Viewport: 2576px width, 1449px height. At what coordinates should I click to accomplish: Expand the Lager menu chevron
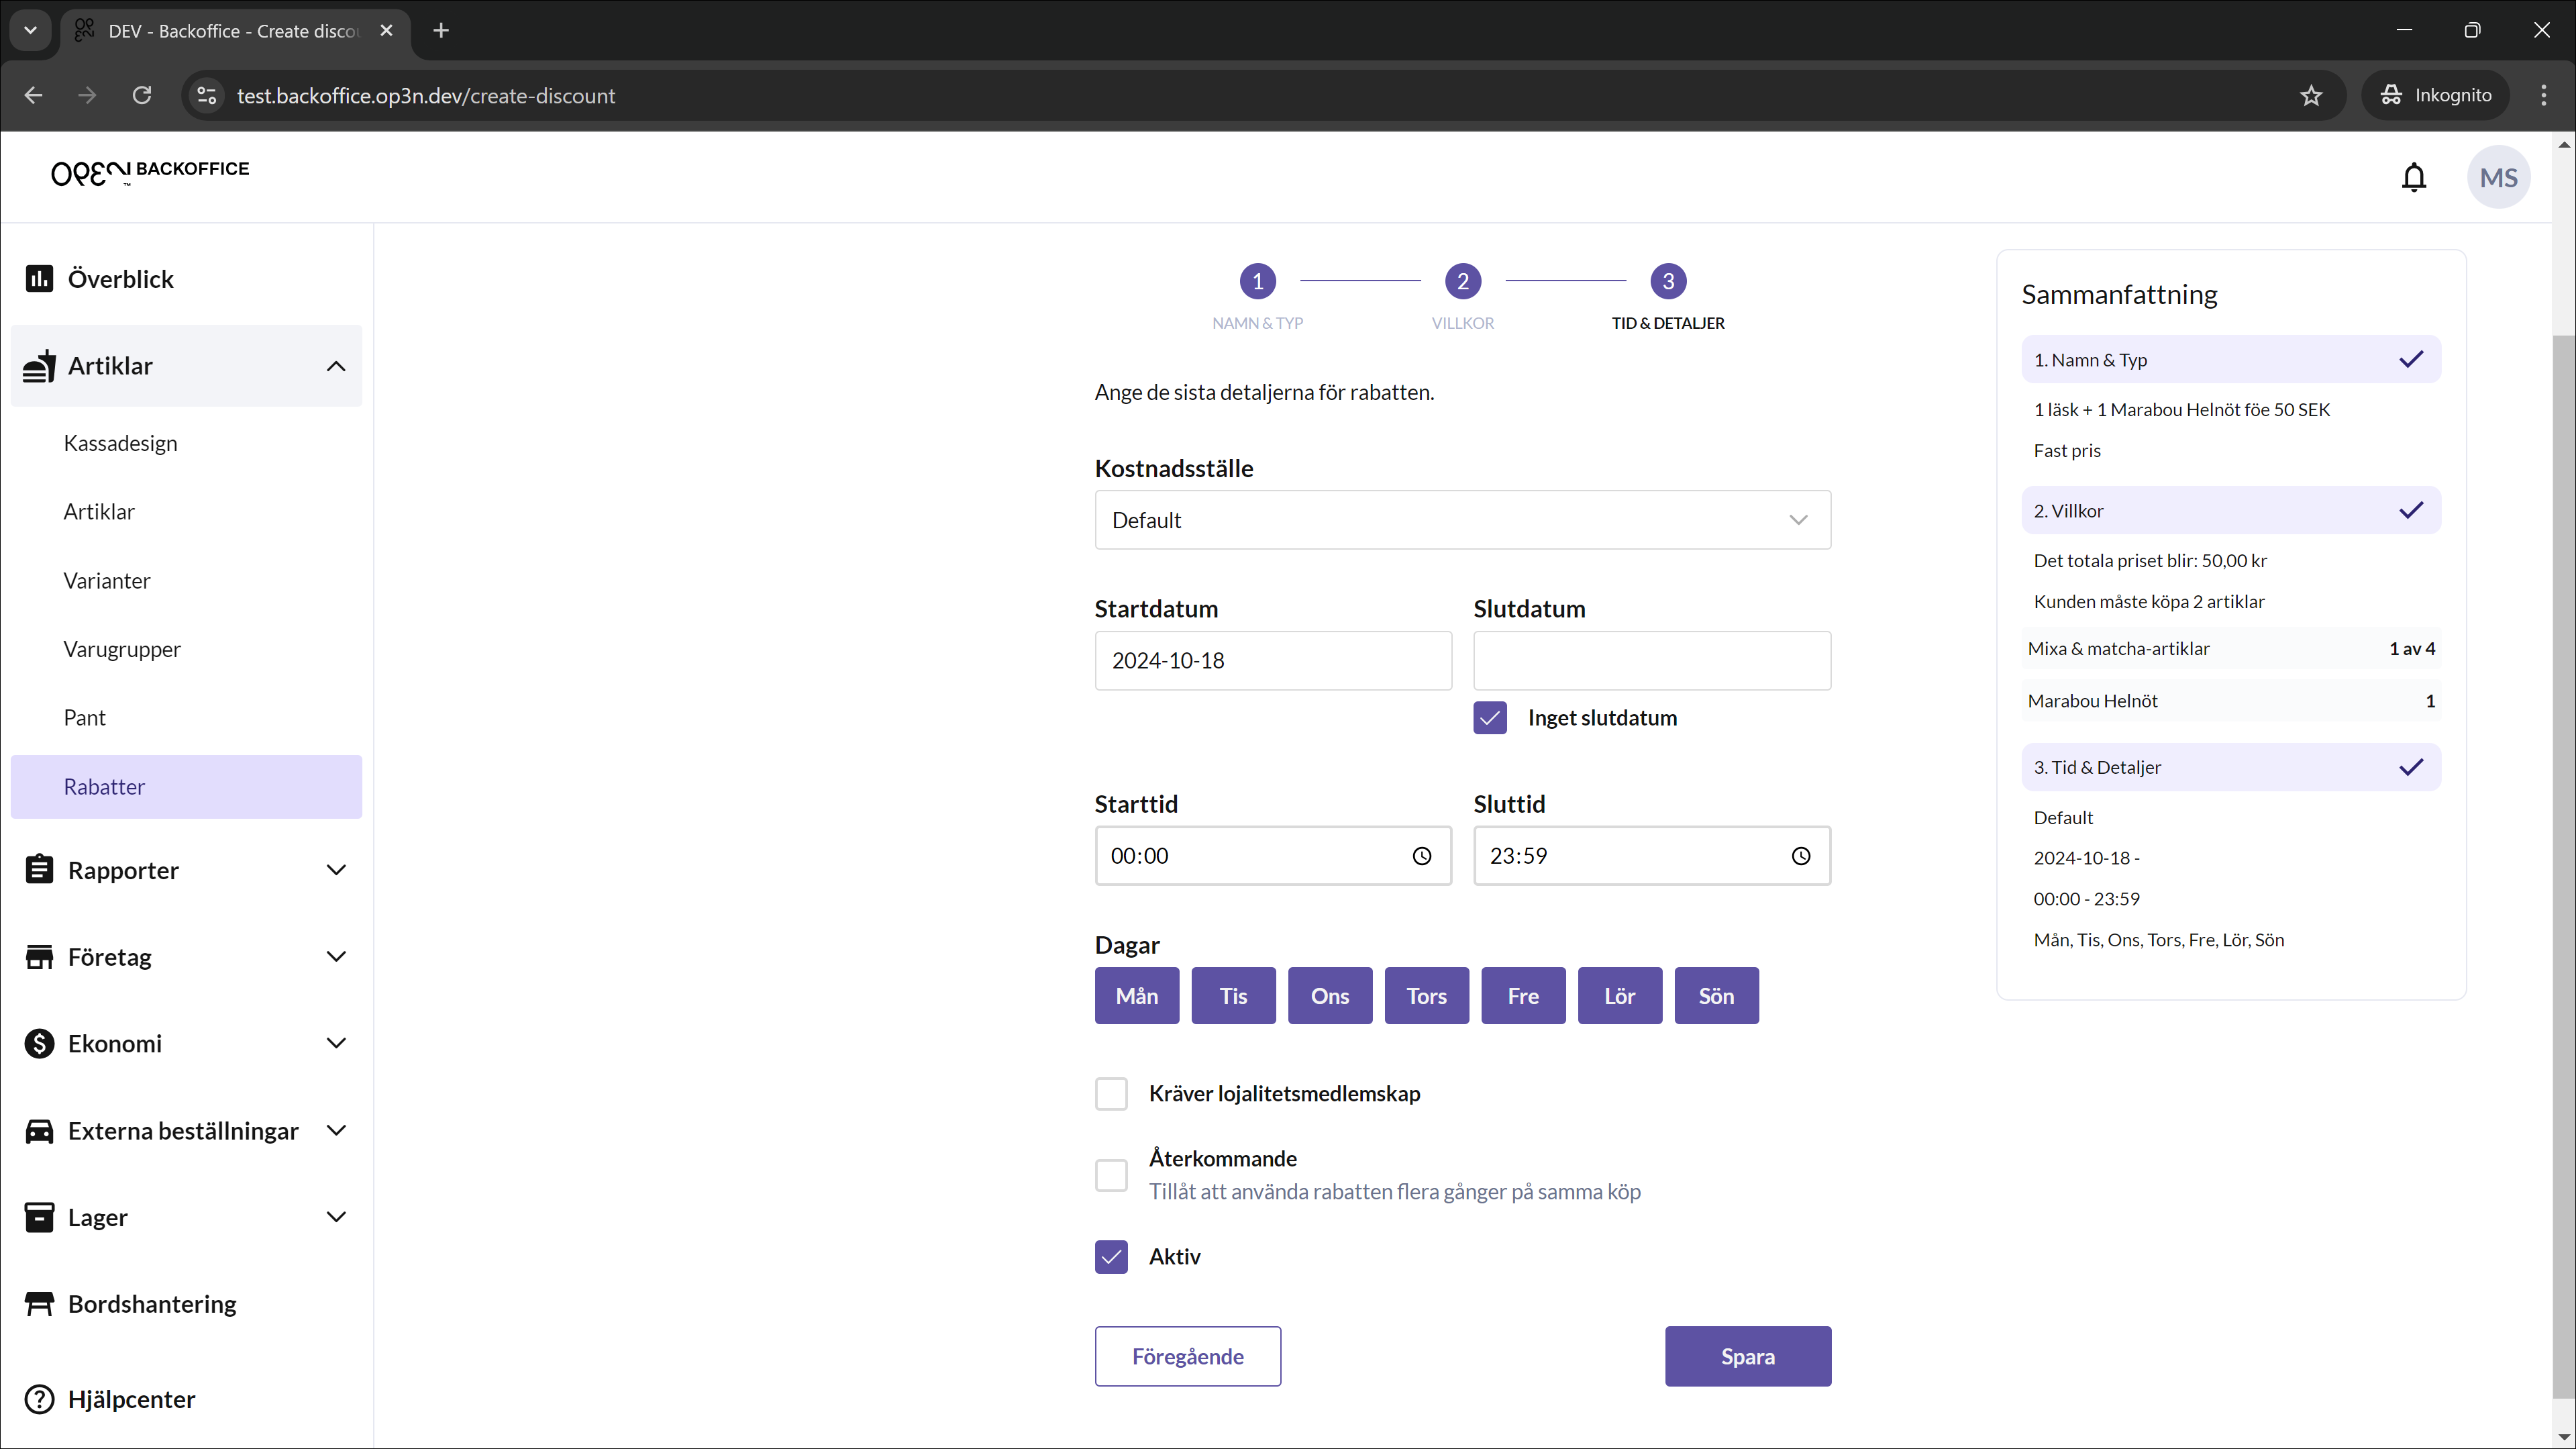point(336,1217)
